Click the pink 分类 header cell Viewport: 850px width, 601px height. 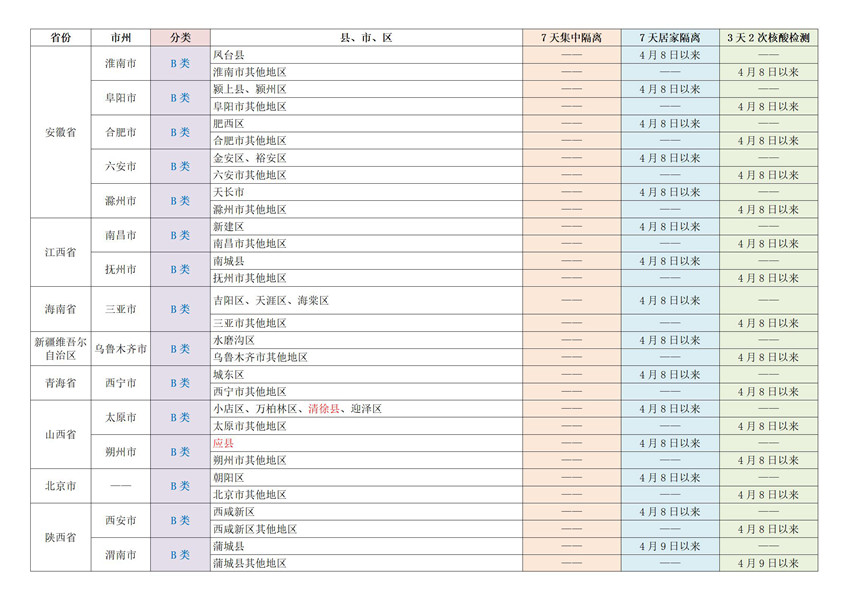180,38
